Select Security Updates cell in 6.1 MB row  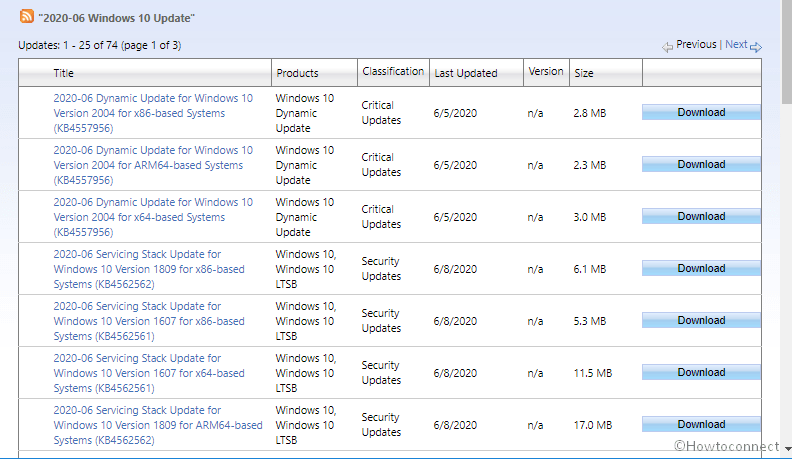coord(381,269)
